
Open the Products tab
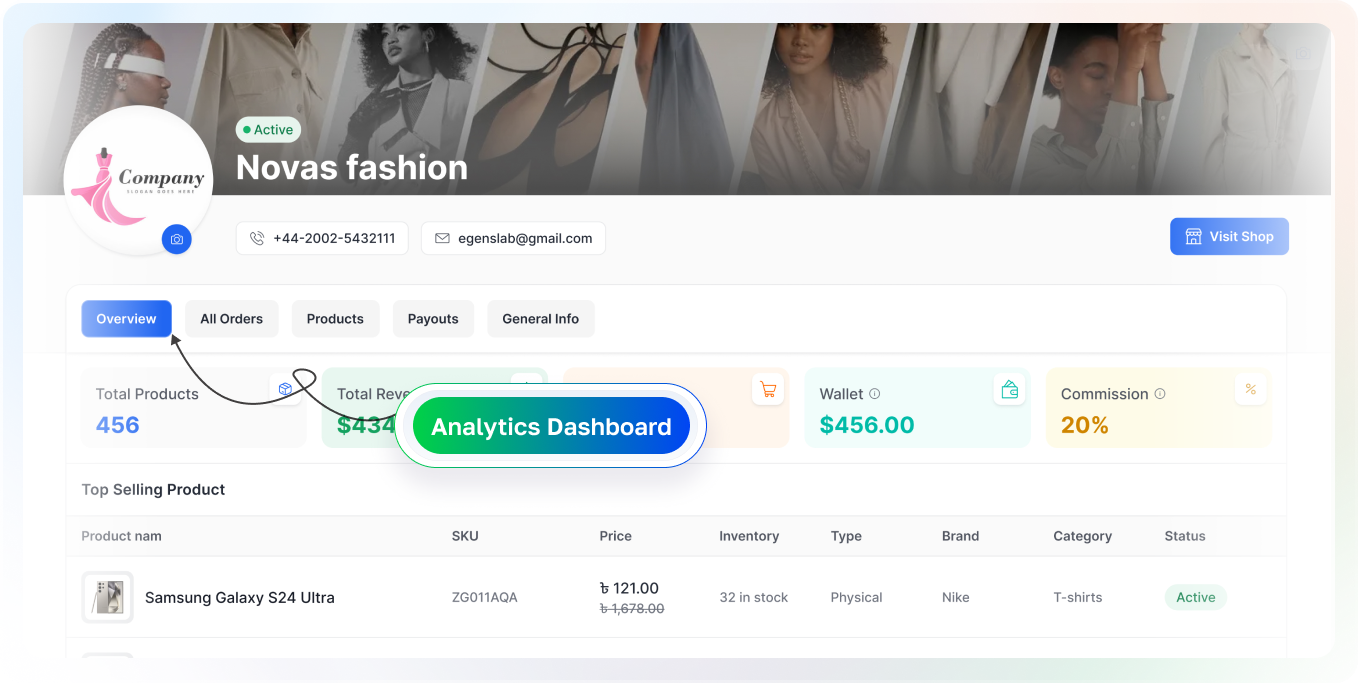coord(335,319)
